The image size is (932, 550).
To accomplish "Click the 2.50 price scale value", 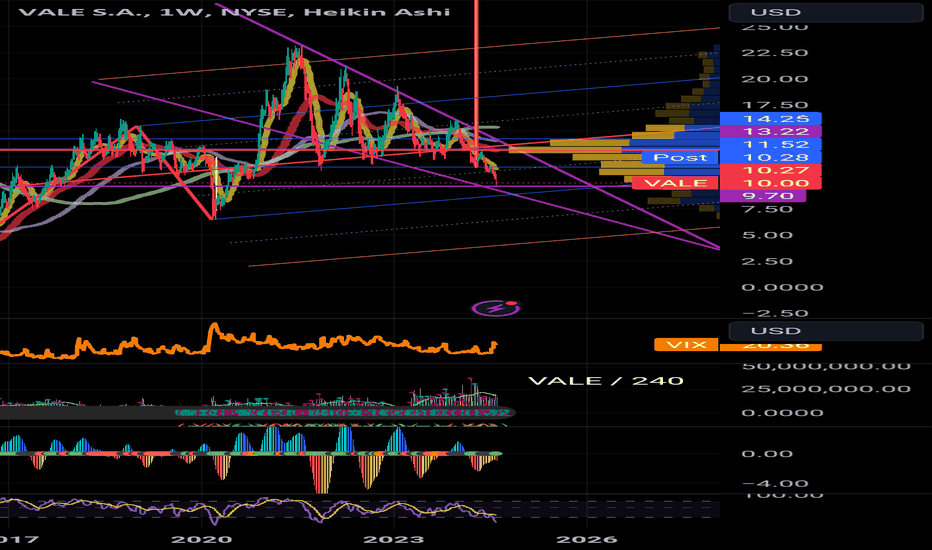I will click(767, 262).
